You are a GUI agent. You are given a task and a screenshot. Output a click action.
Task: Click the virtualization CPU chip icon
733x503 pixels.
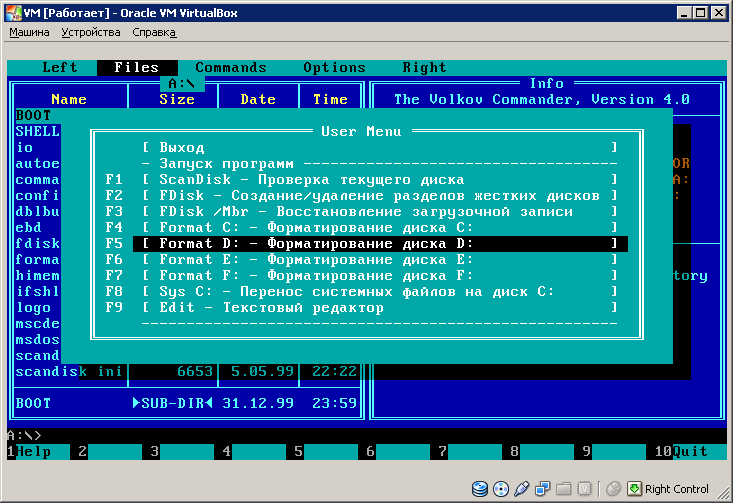(x=582, y=489)
